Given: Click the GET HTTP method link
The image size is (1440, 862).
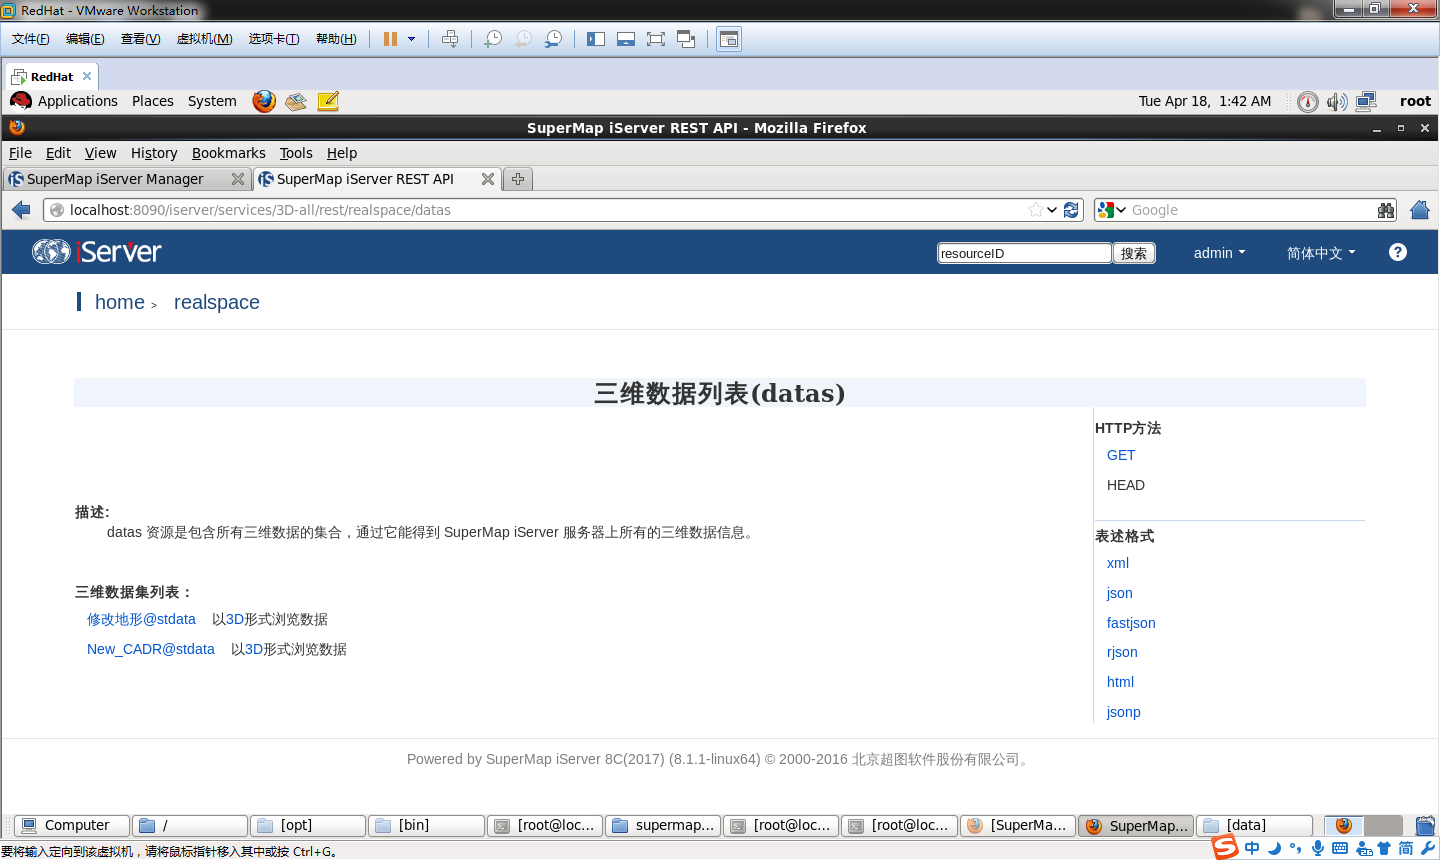Looking at the screenshot, I should 1121,455.
